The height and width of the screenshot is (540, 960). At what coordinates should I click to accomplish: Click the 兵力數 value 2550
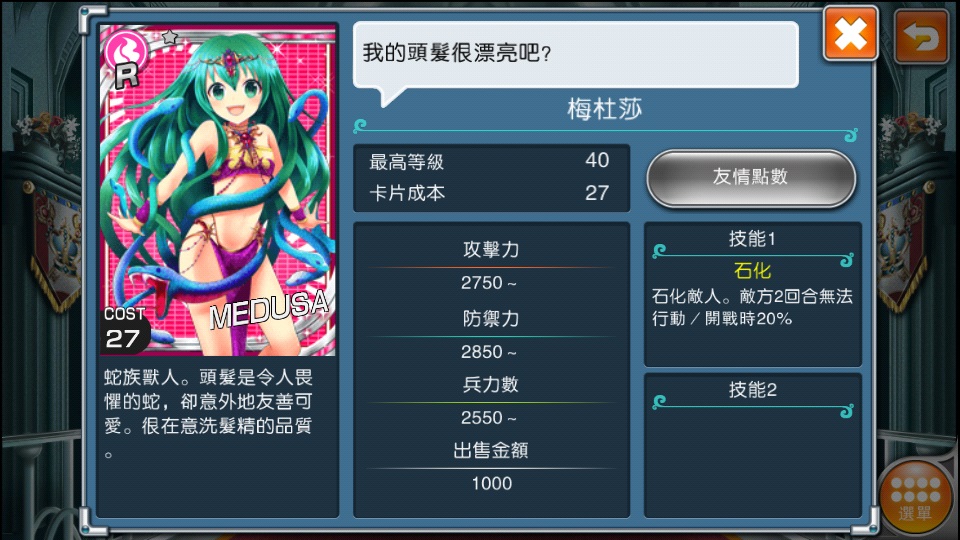[489, 418]
